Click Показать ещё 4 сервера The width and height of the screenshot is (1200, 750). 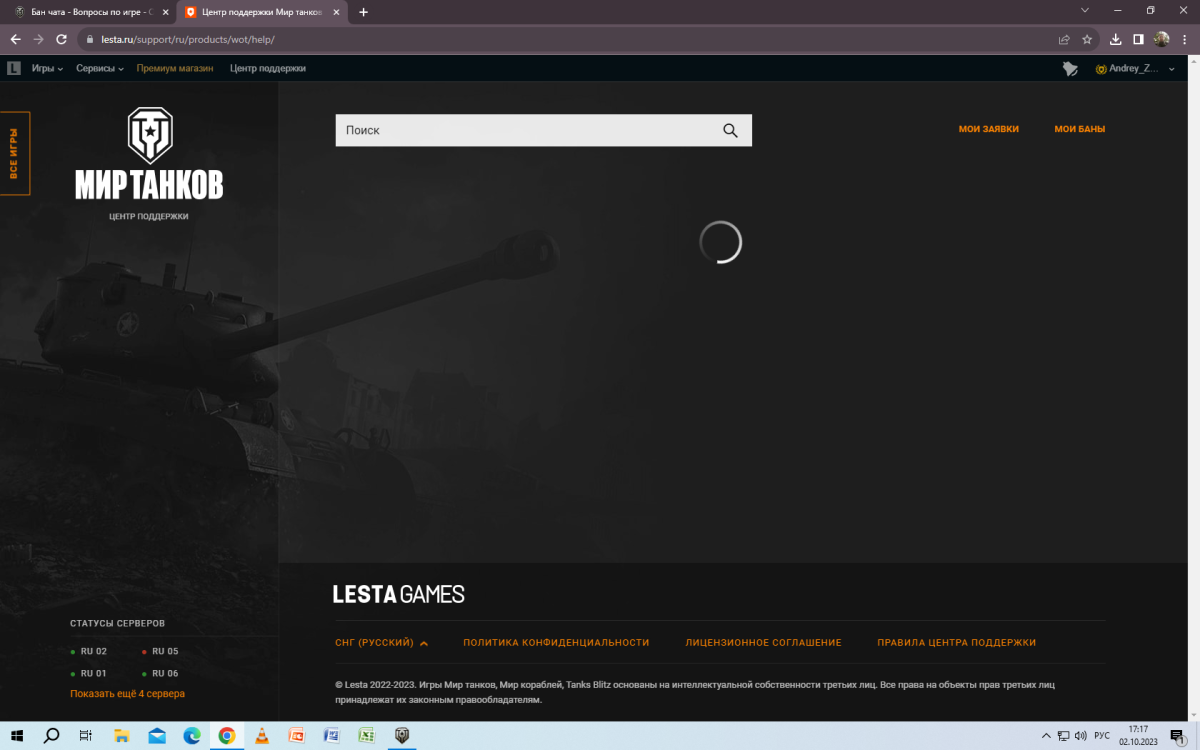pos(128,694)
